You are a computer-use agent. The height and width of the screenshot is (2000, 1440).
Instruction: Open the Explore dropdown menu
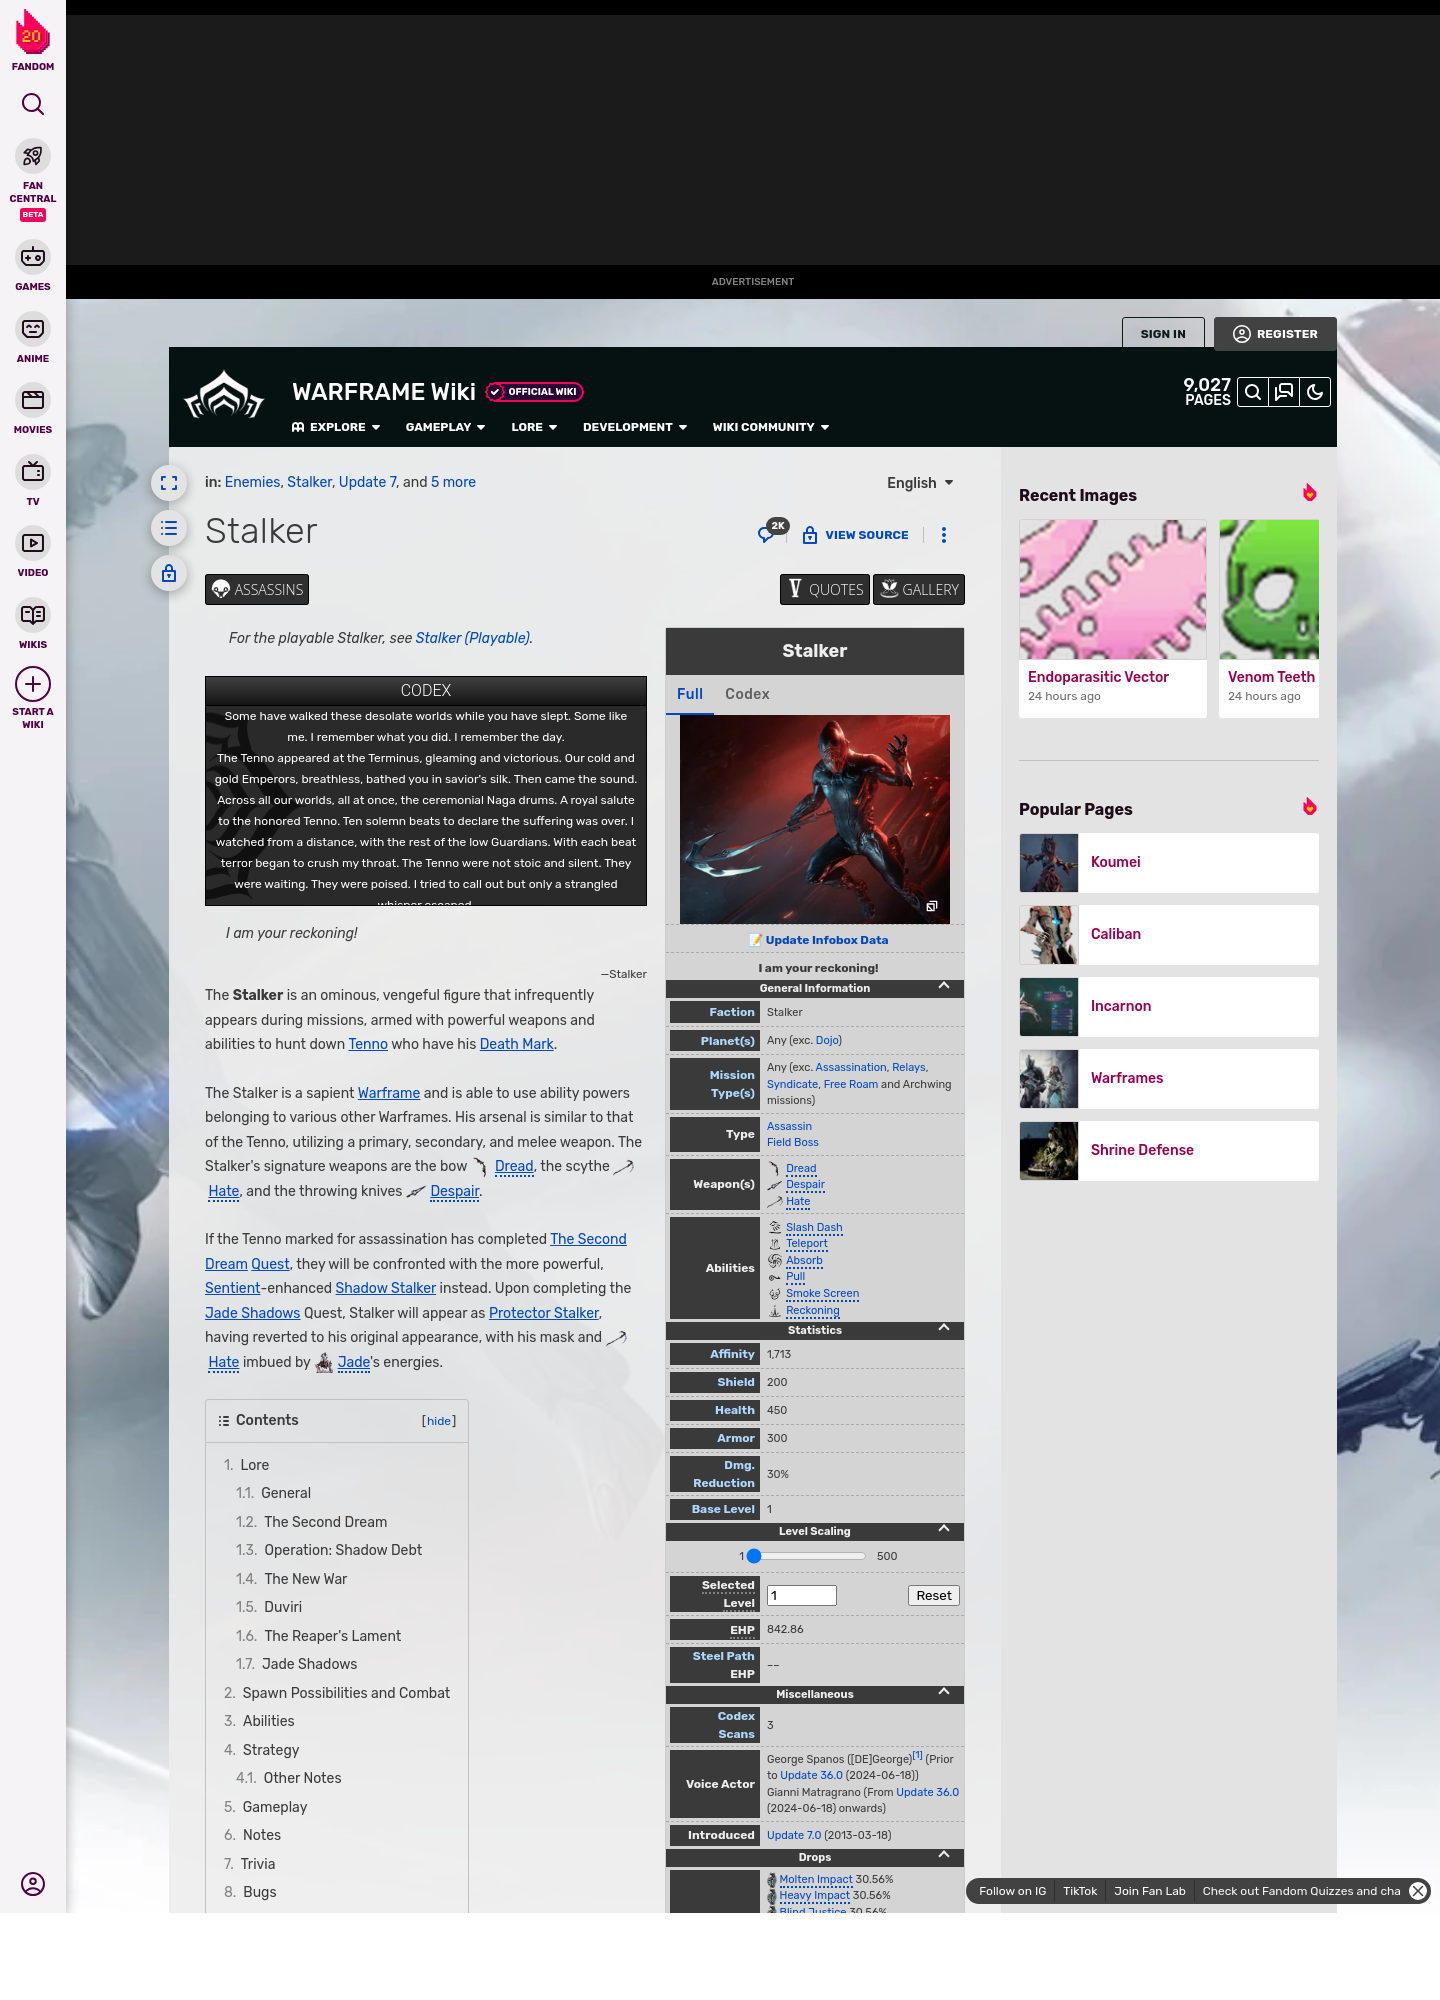click(x=336, y=427)
